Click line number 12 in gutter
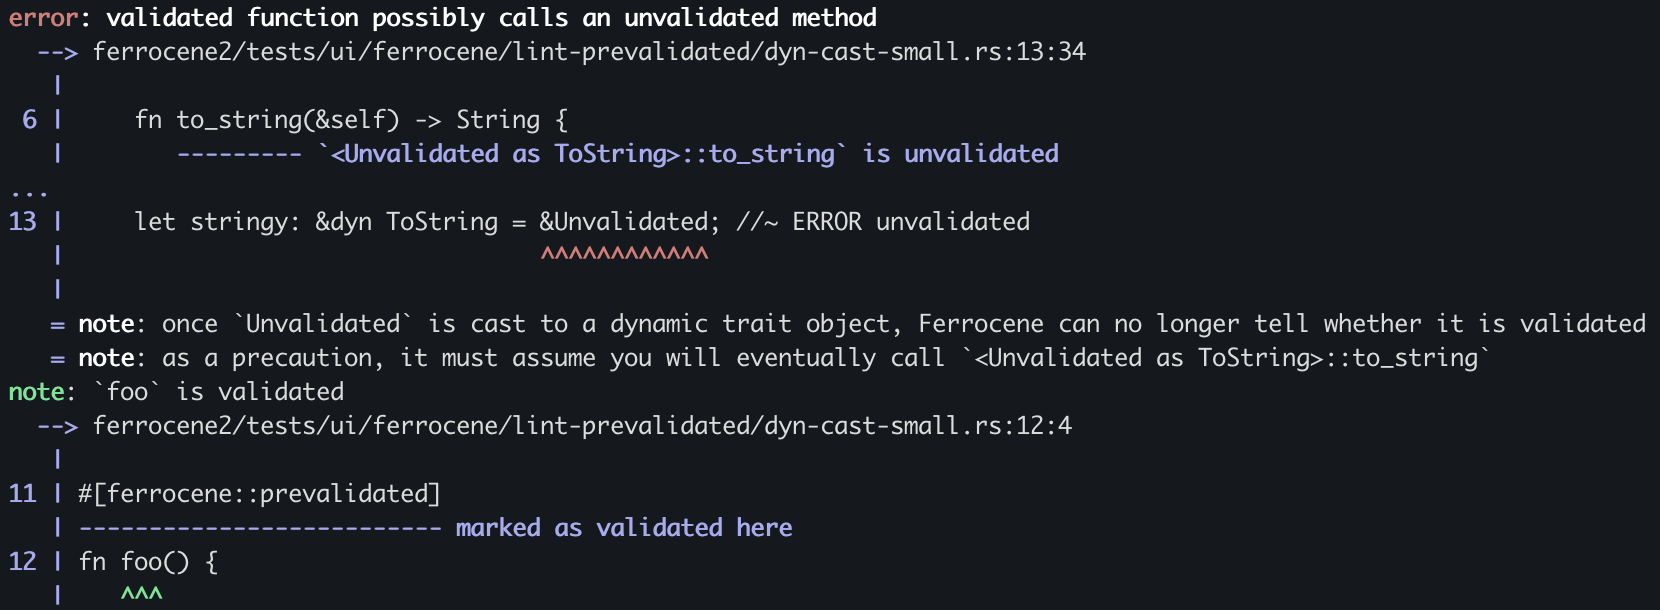Screen dimensions: 1660x610 click(x=22, y=561)
